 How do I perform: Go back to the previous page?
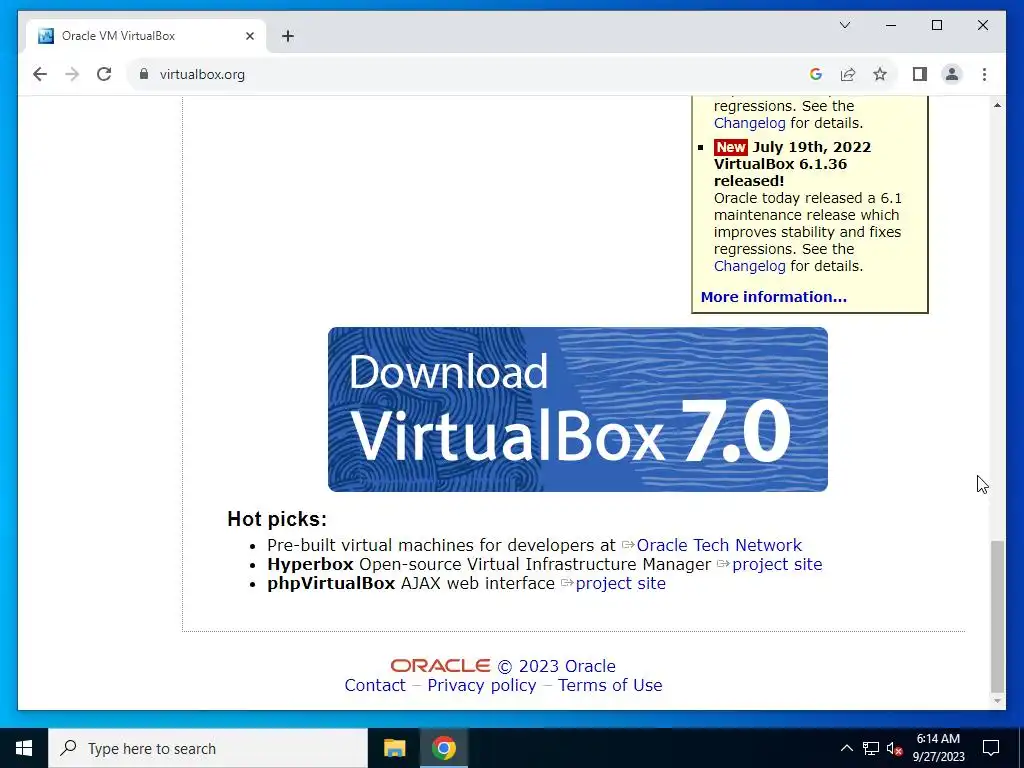click(40, 74)
